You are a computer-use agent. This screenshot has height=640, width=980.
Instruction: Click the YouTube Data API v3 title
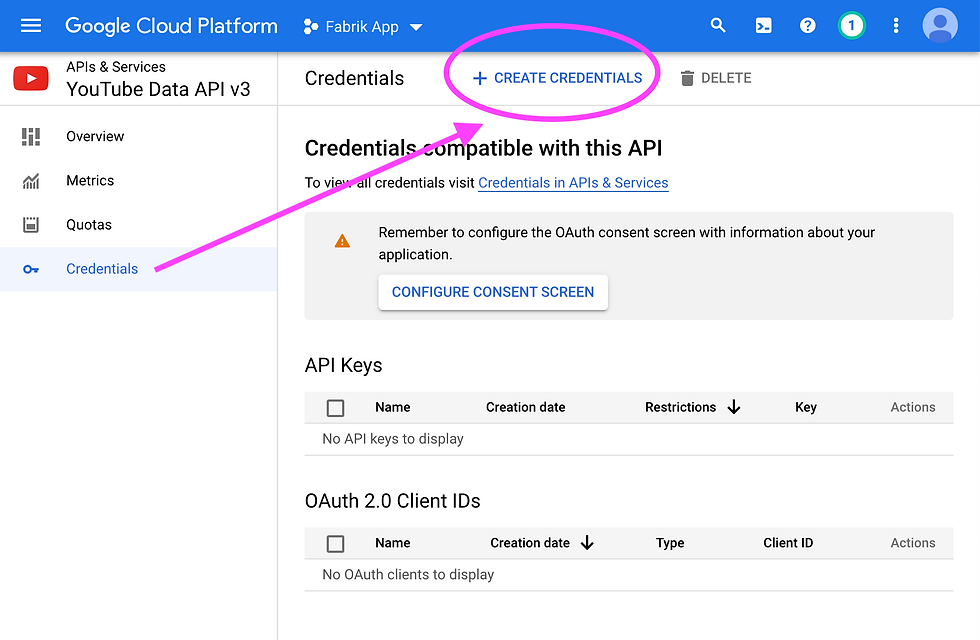click(158, 89)
